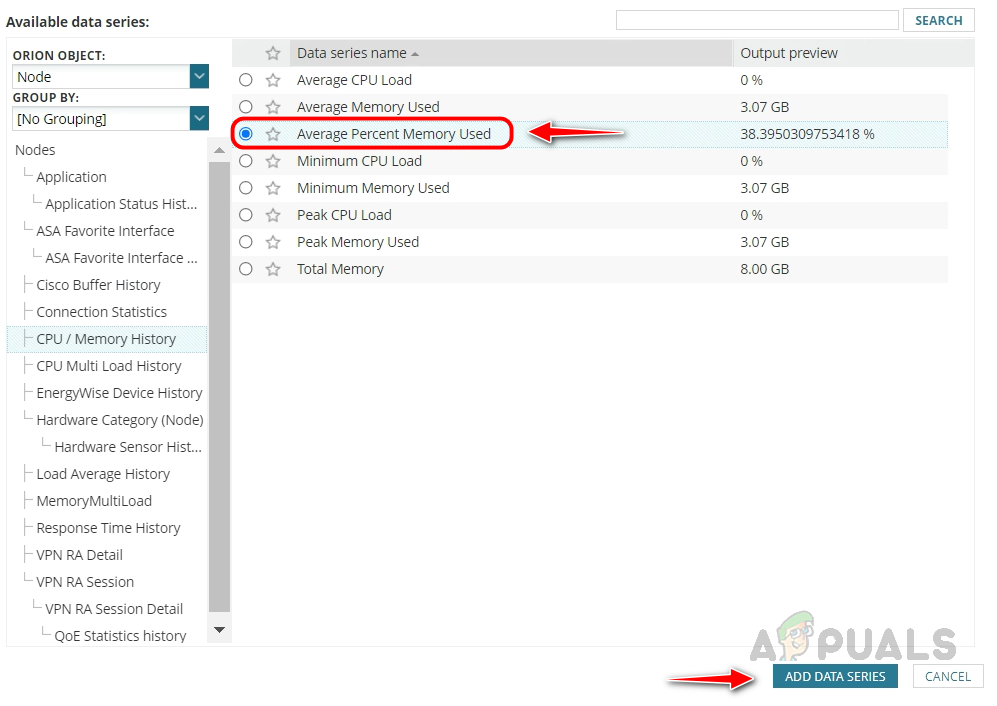Select Minimum Memory Used radio button
The width and height of the screenshot is (997, 706).
[x=245, y=188]
